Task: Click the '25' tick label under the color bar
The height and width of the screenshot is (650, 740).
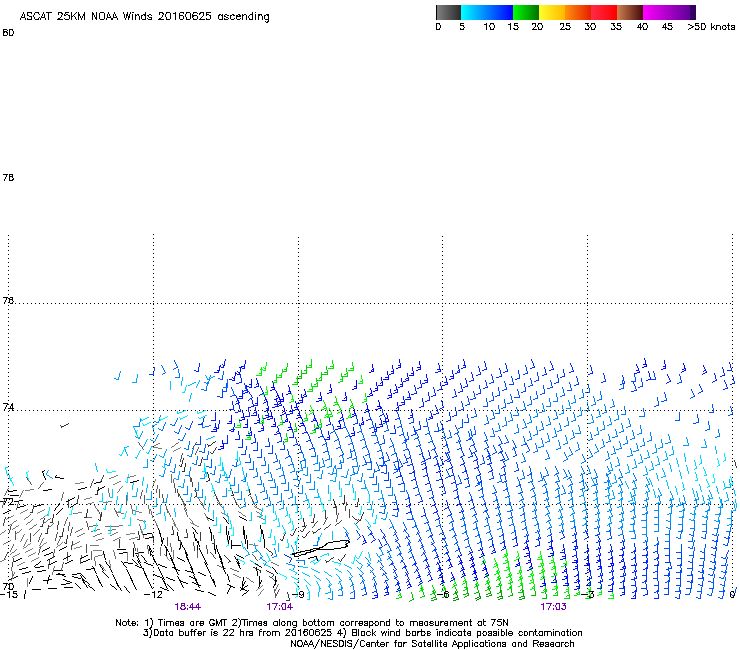Action: pos(565,27)
